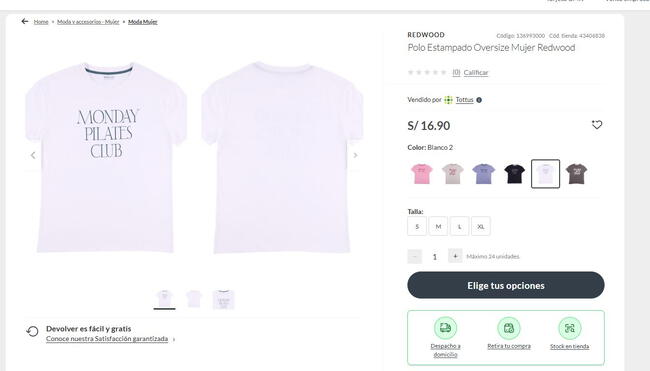Choose the black shirt color swatch
This screenshot has height=371, width=650.
[x=514, y=174]
